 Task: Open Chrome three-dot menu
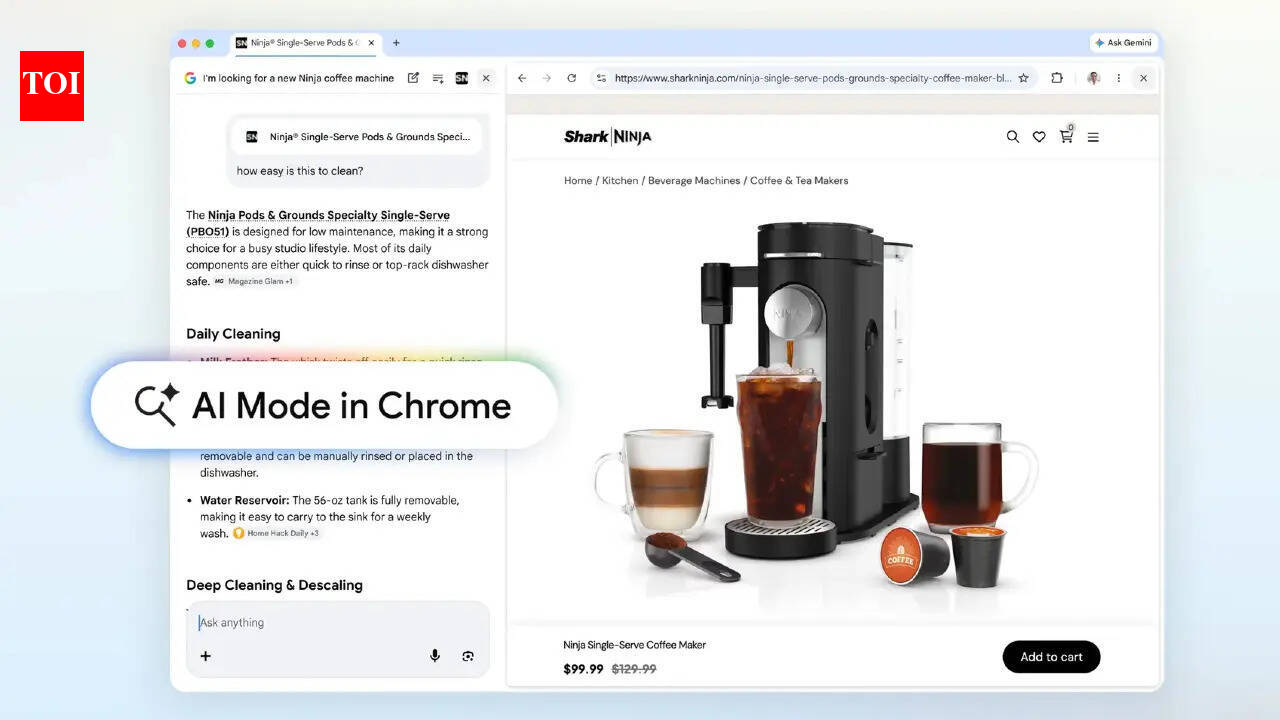click(1118, 78)
